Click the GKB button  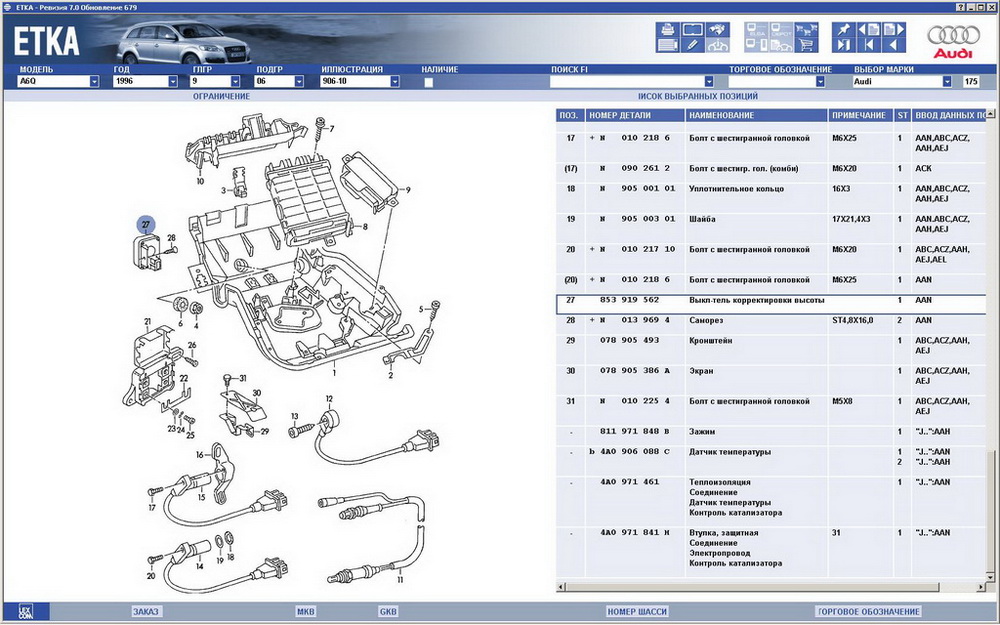388,612
